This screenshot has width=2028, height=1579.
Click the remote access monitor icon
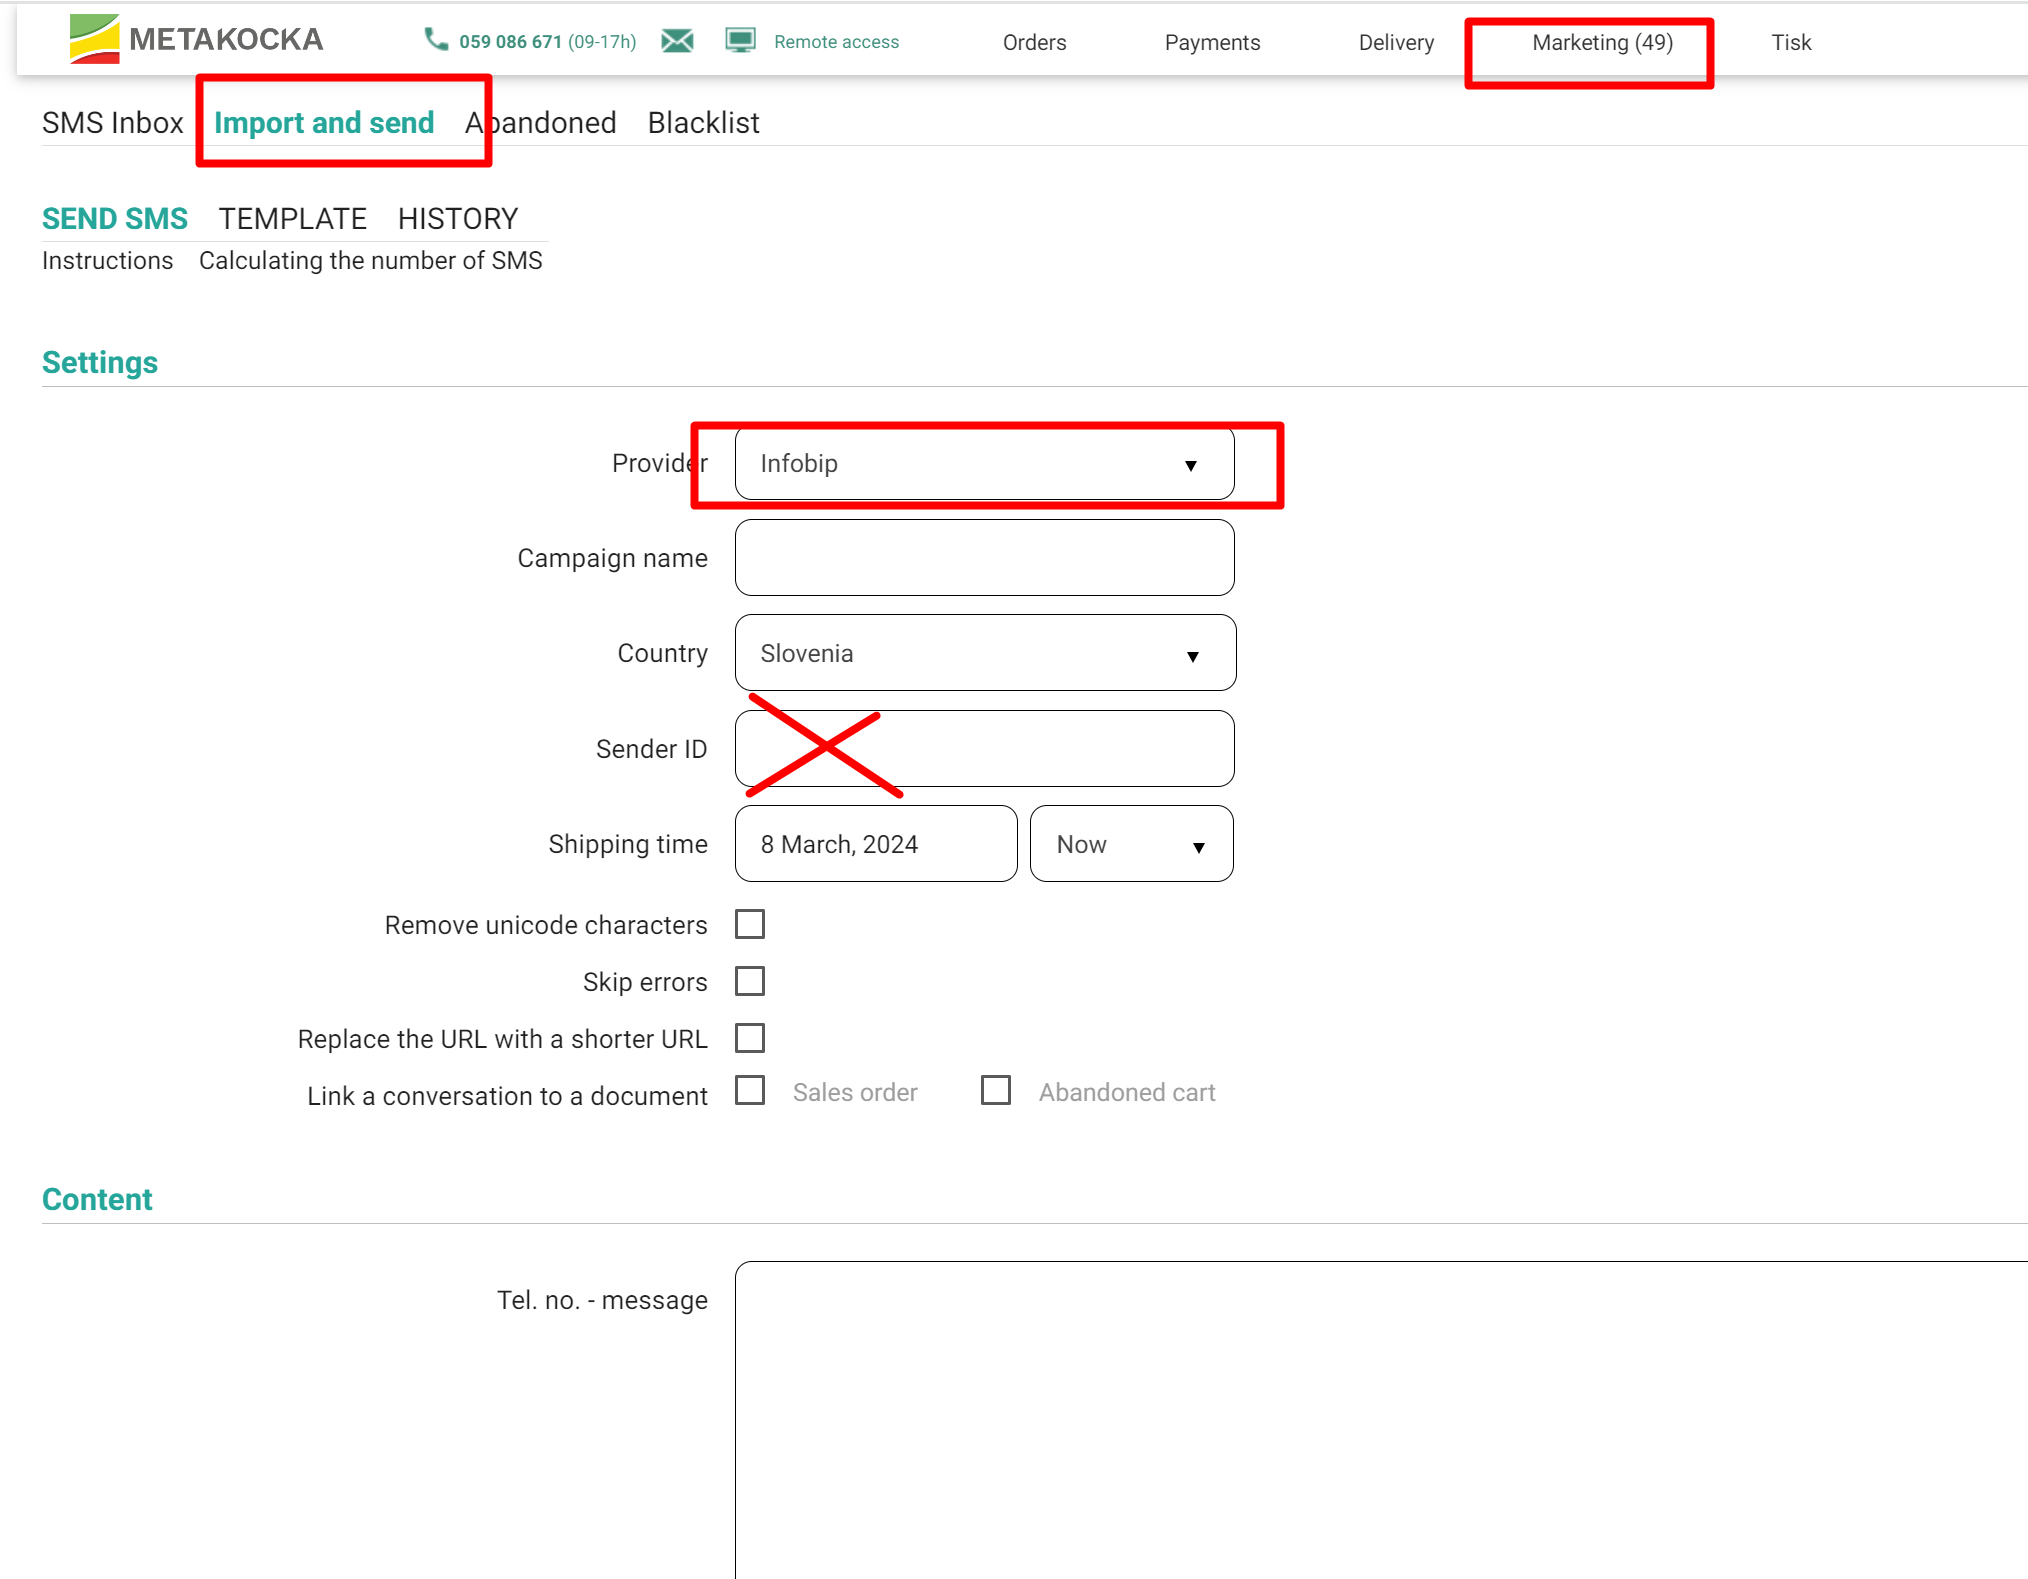pyautogui.click(x=740, y=41)
